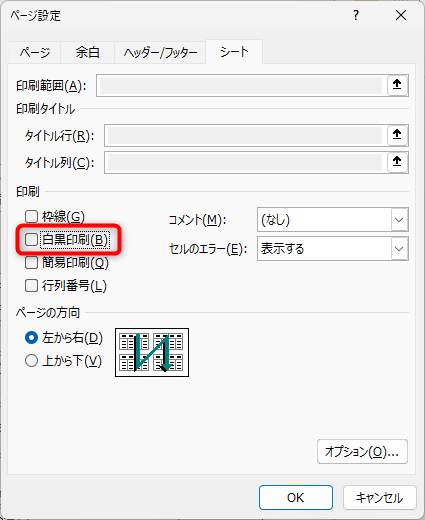The image size is (425, 520).
Task: Click the OK button
Action: 296,498
